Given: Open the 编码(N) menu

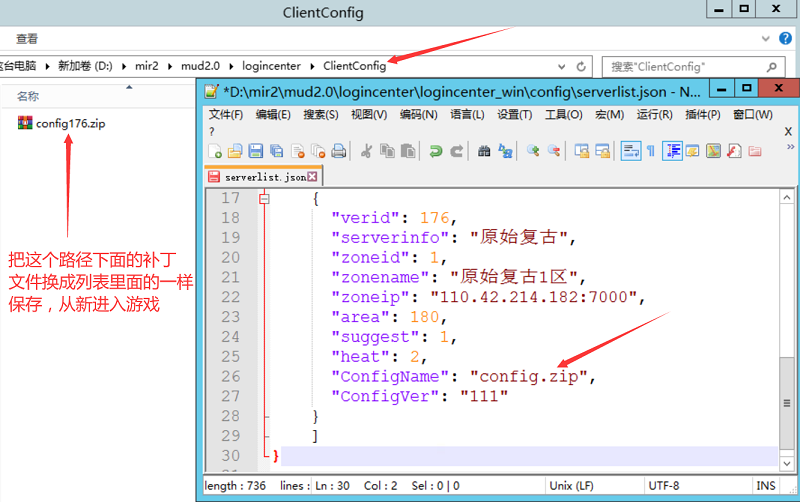Looking at the screenshot, I should click(418, 115).
